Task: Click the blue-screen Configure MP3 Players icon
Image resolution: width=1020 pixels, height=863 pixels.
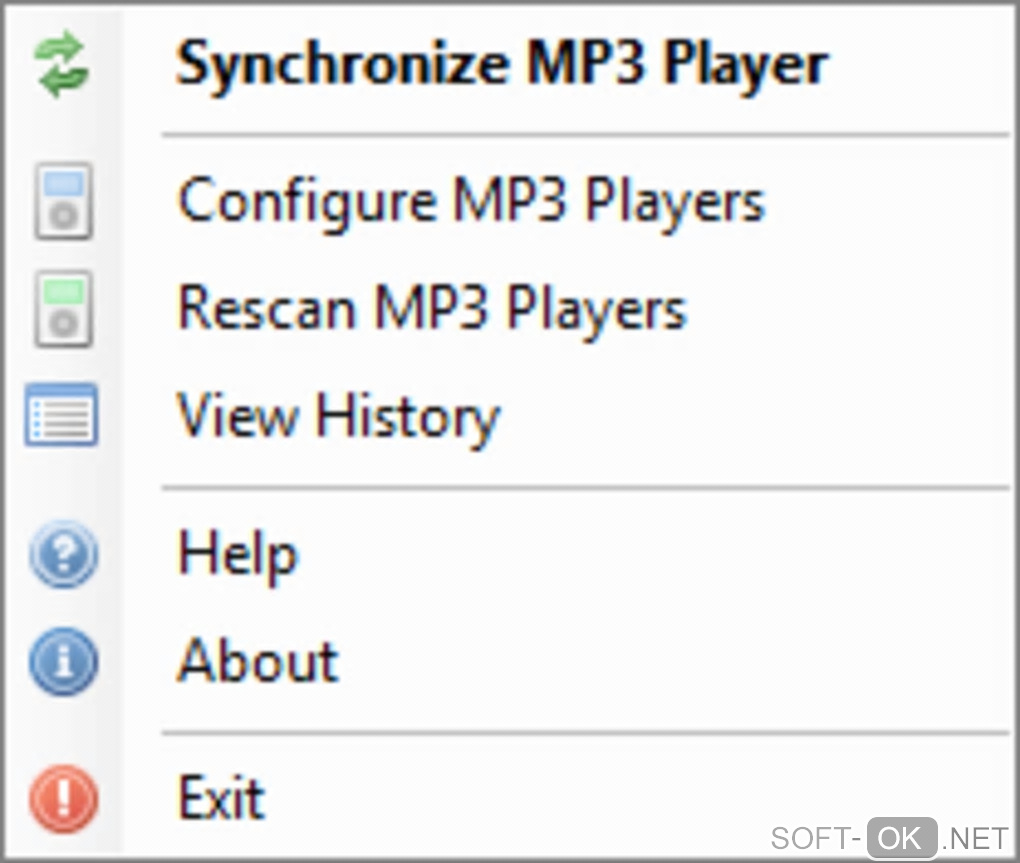Action: pos(63,201)
